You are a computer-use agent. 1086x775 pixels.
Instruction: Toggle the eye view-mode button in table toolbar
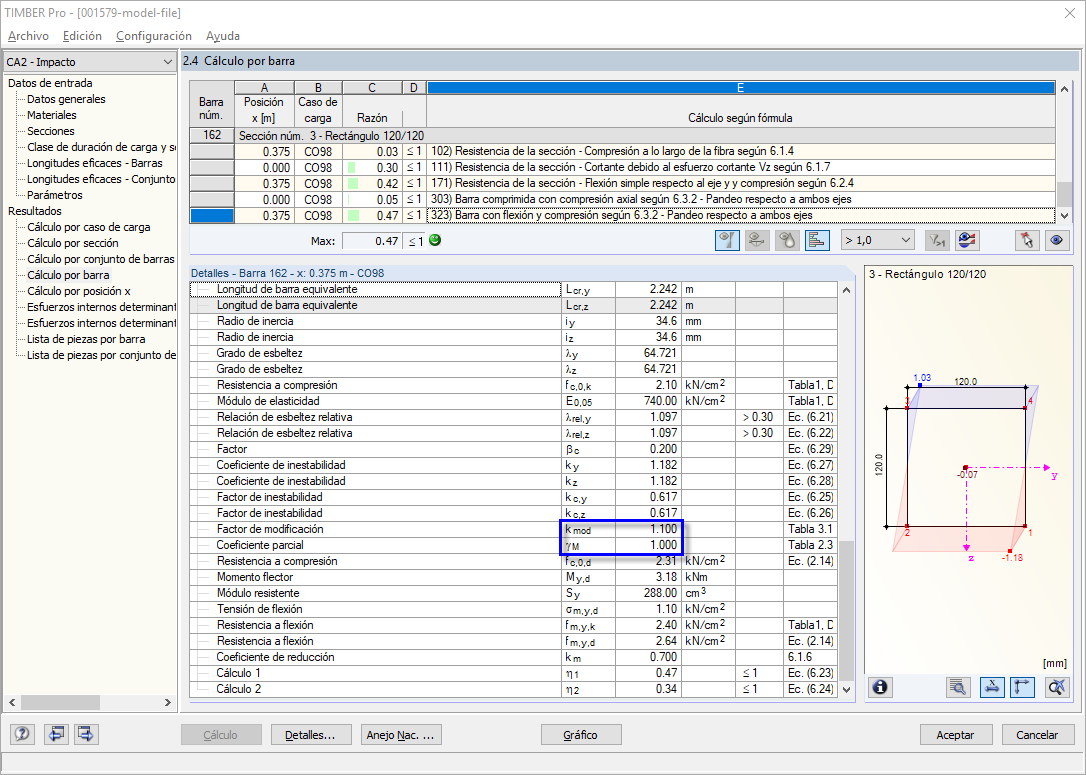point(1057,240)
